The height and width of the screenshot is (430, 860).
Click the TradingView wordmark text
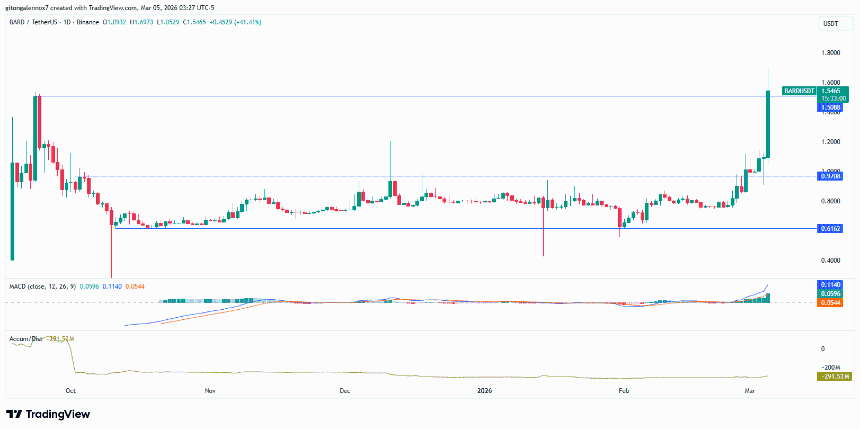(x=55, y=414)
